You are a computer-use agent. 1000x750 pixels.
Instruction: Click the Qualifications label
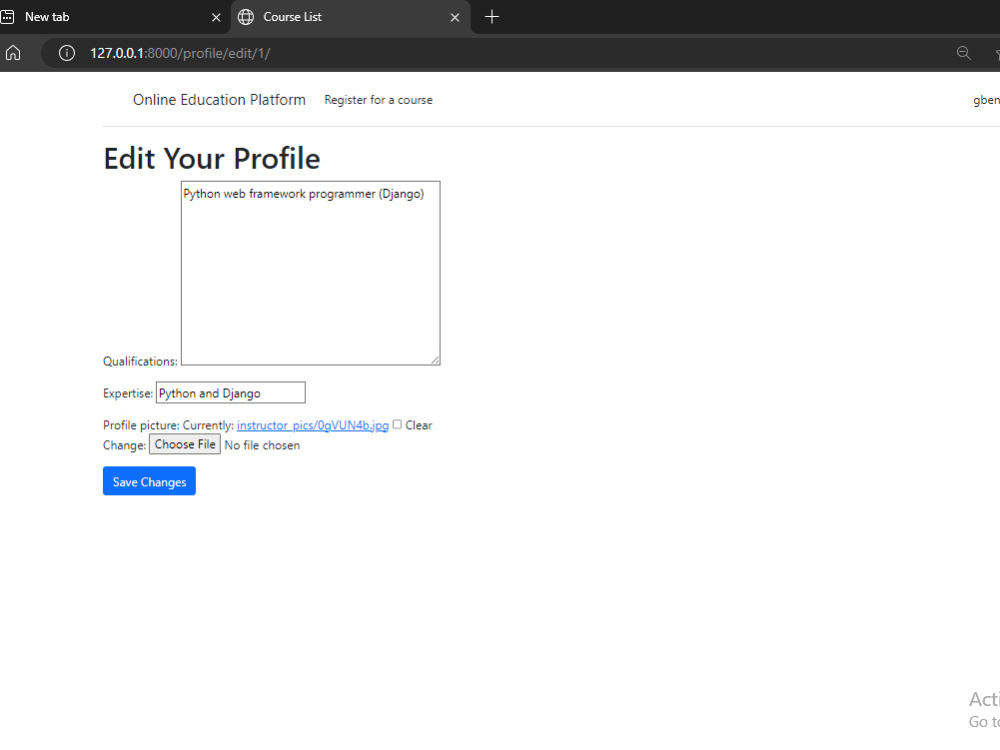pos(140,362)
